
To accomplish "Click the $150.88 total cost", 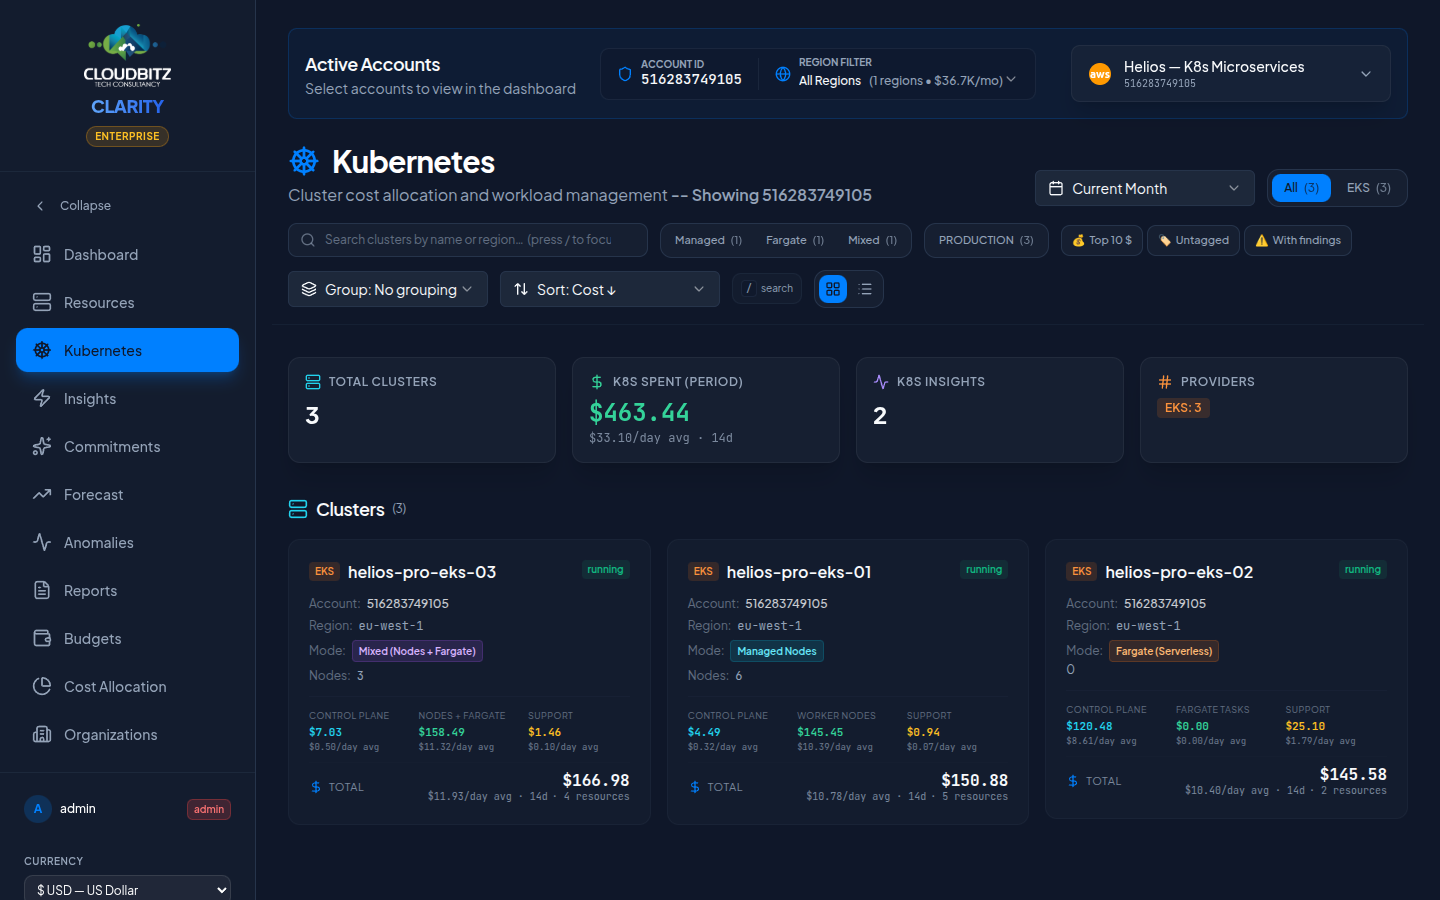I will 975,780.
